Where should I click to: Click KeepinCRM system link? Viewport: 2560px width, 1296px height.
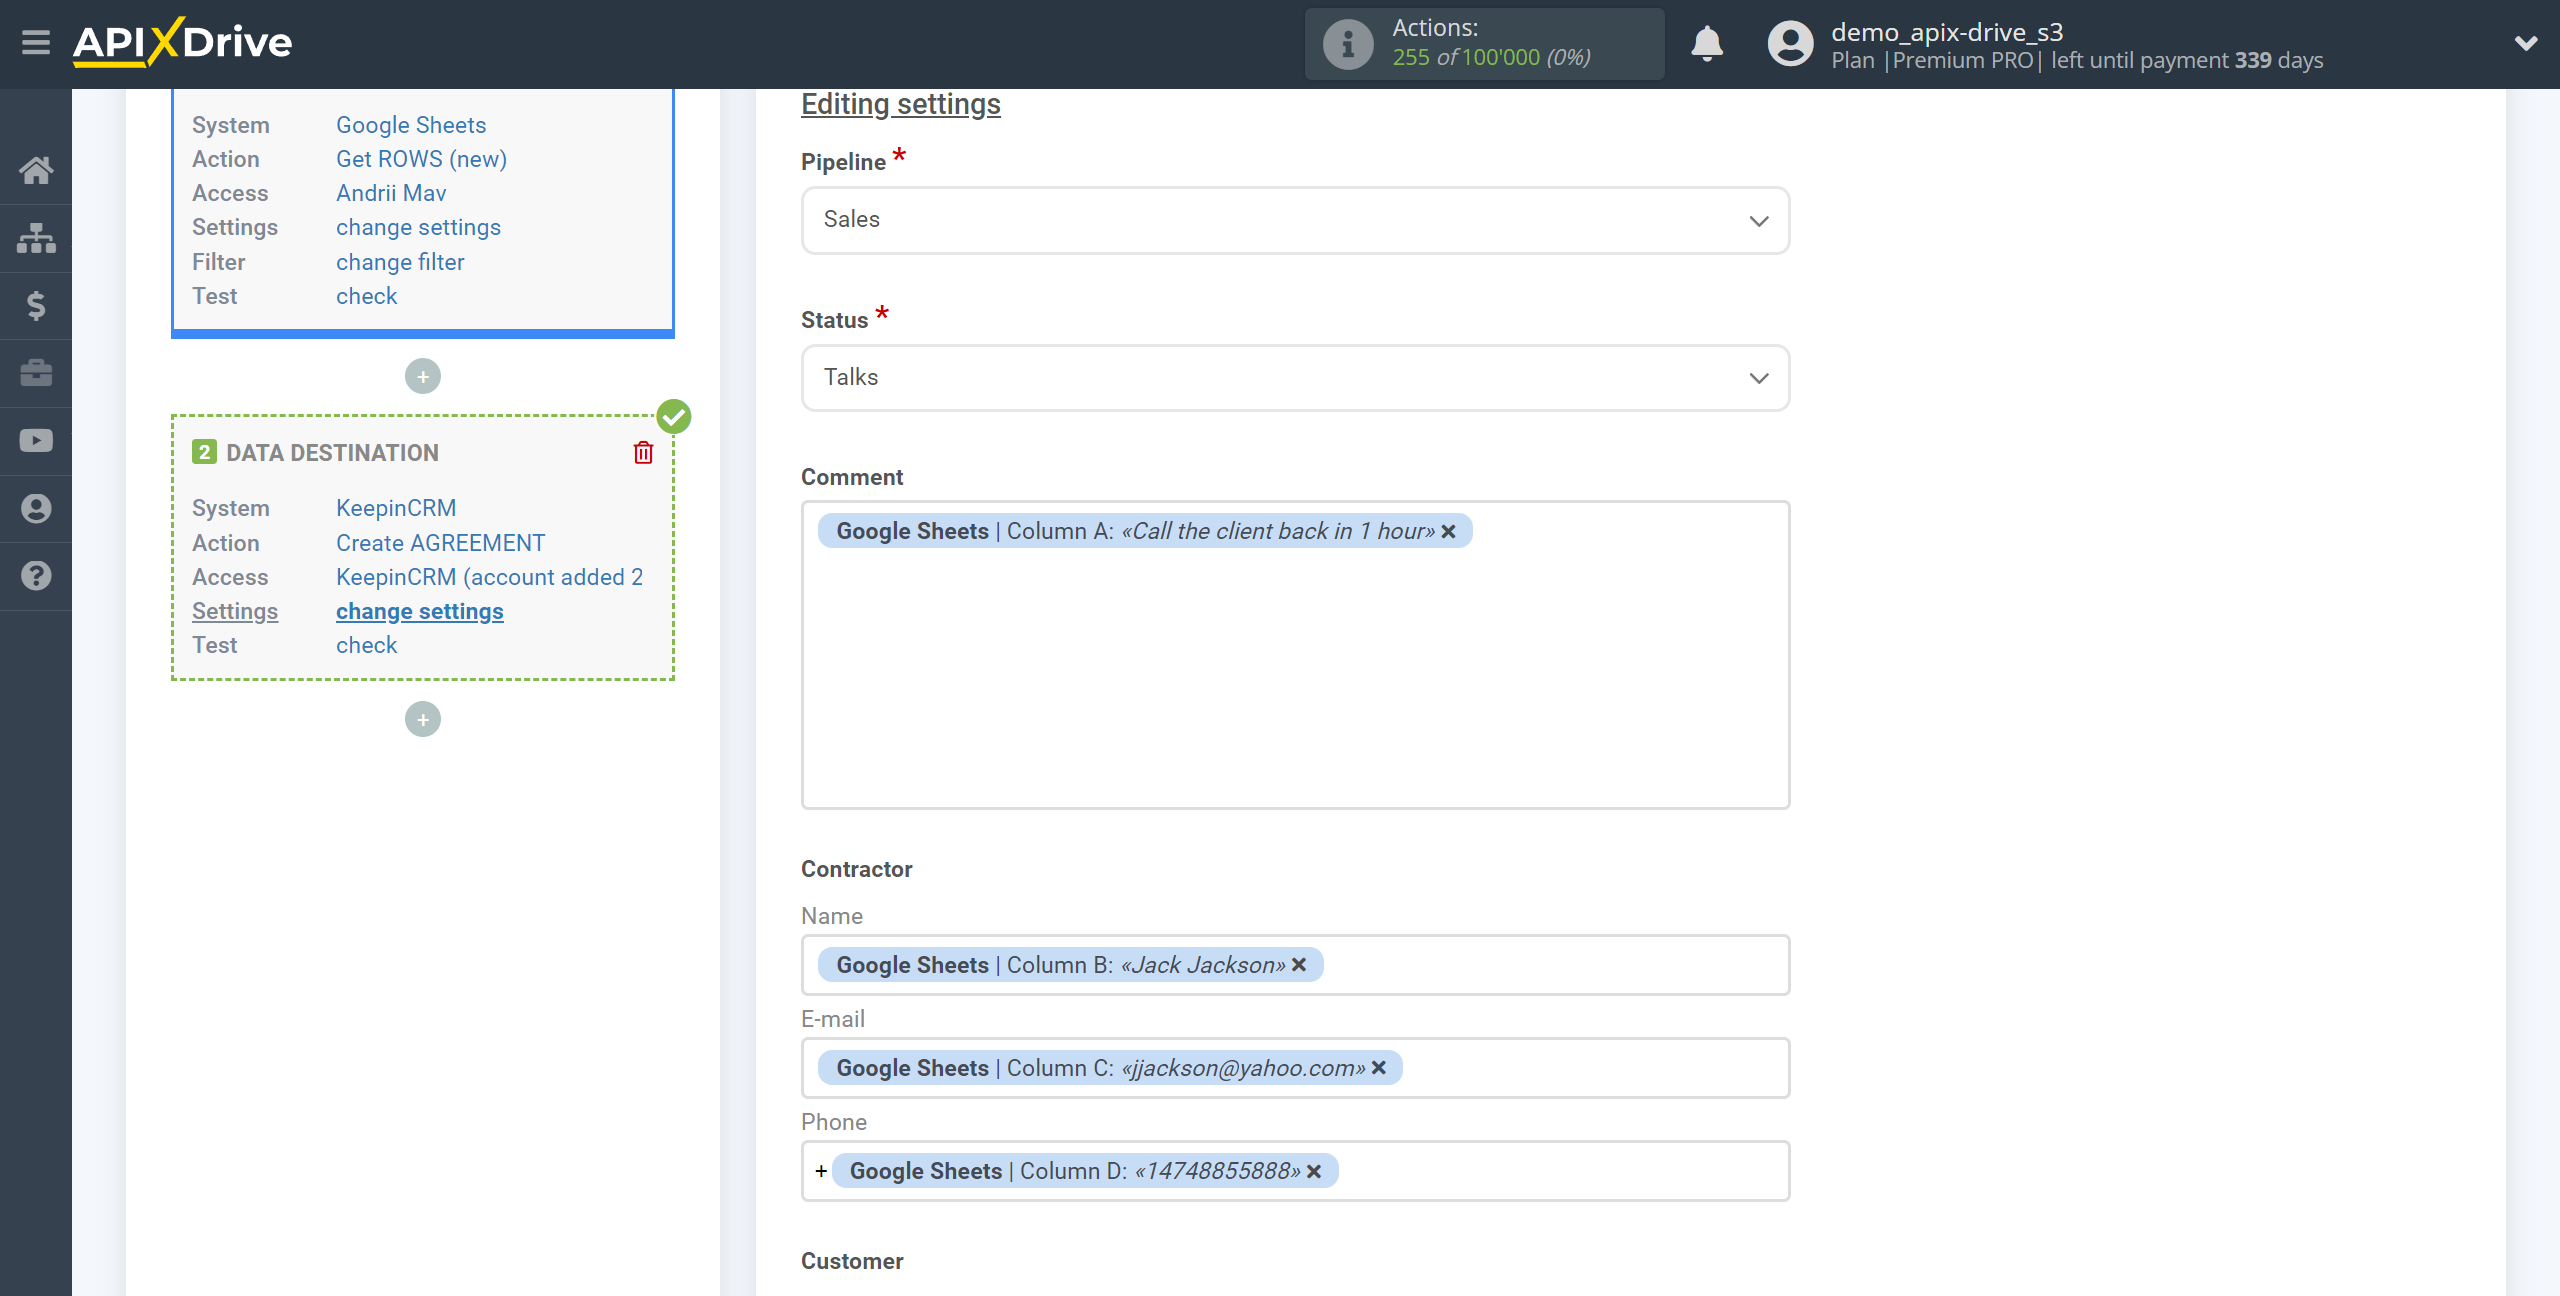396,508
